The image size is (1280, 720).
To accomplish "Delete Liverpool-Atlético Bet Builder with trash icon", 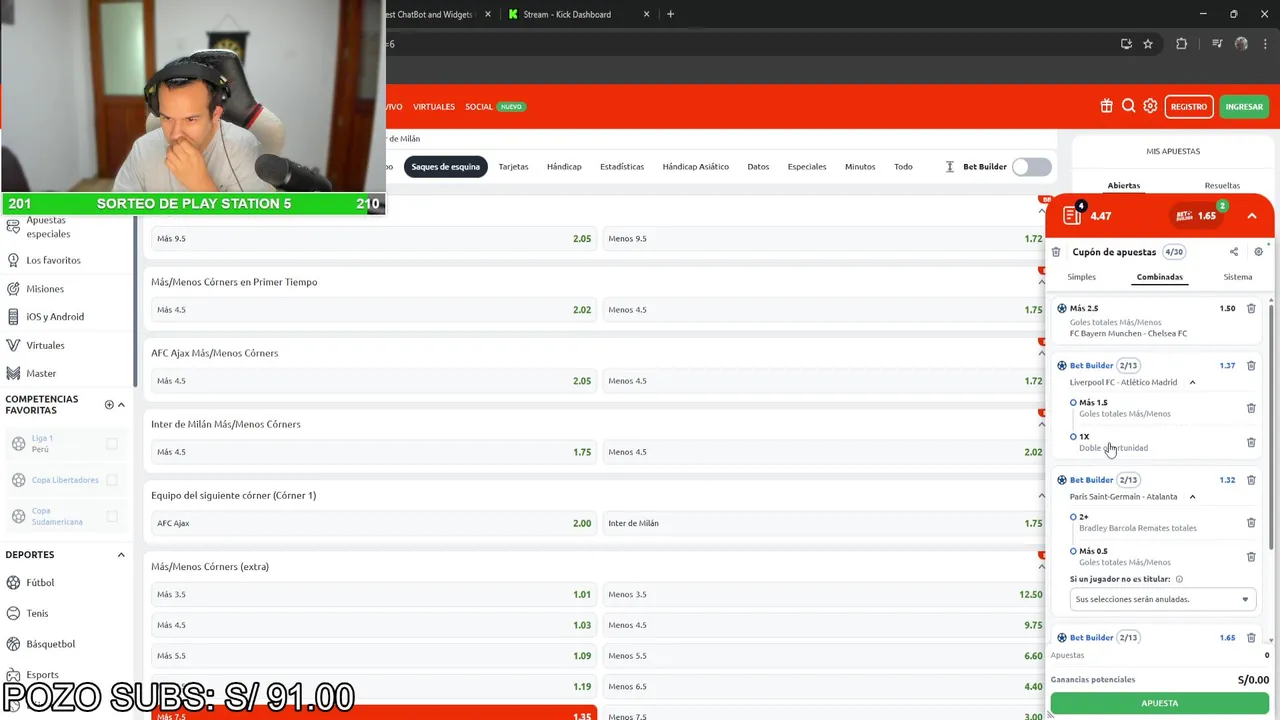I will tap(1251, 366).
